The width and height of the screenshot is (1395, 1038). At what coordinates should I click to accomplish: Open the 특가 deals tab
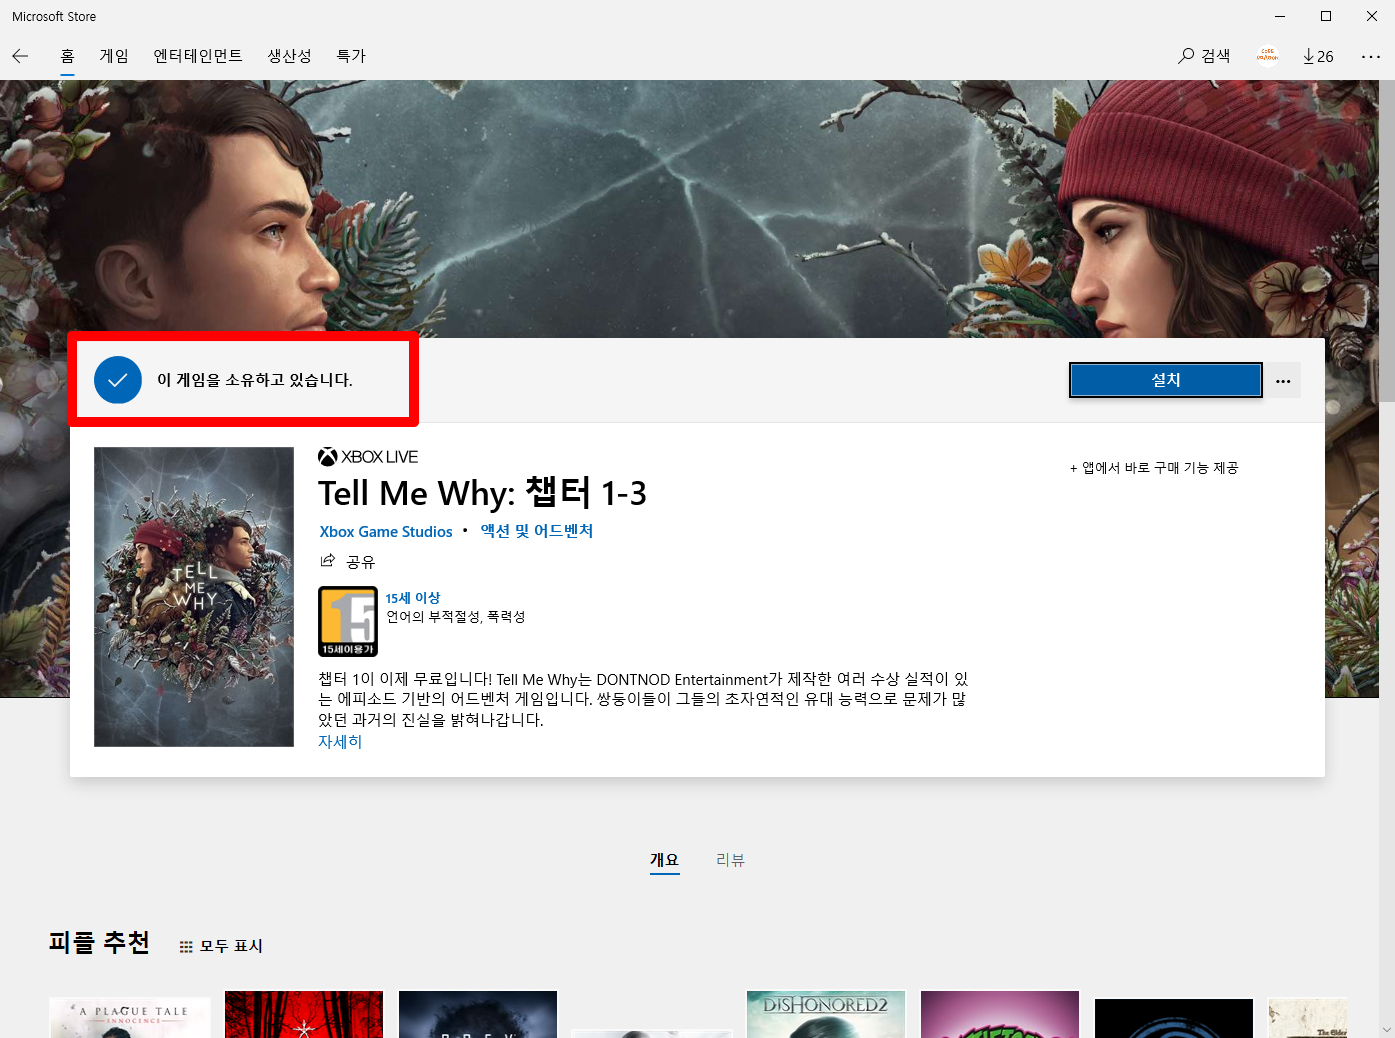click(x=351, y=56)
